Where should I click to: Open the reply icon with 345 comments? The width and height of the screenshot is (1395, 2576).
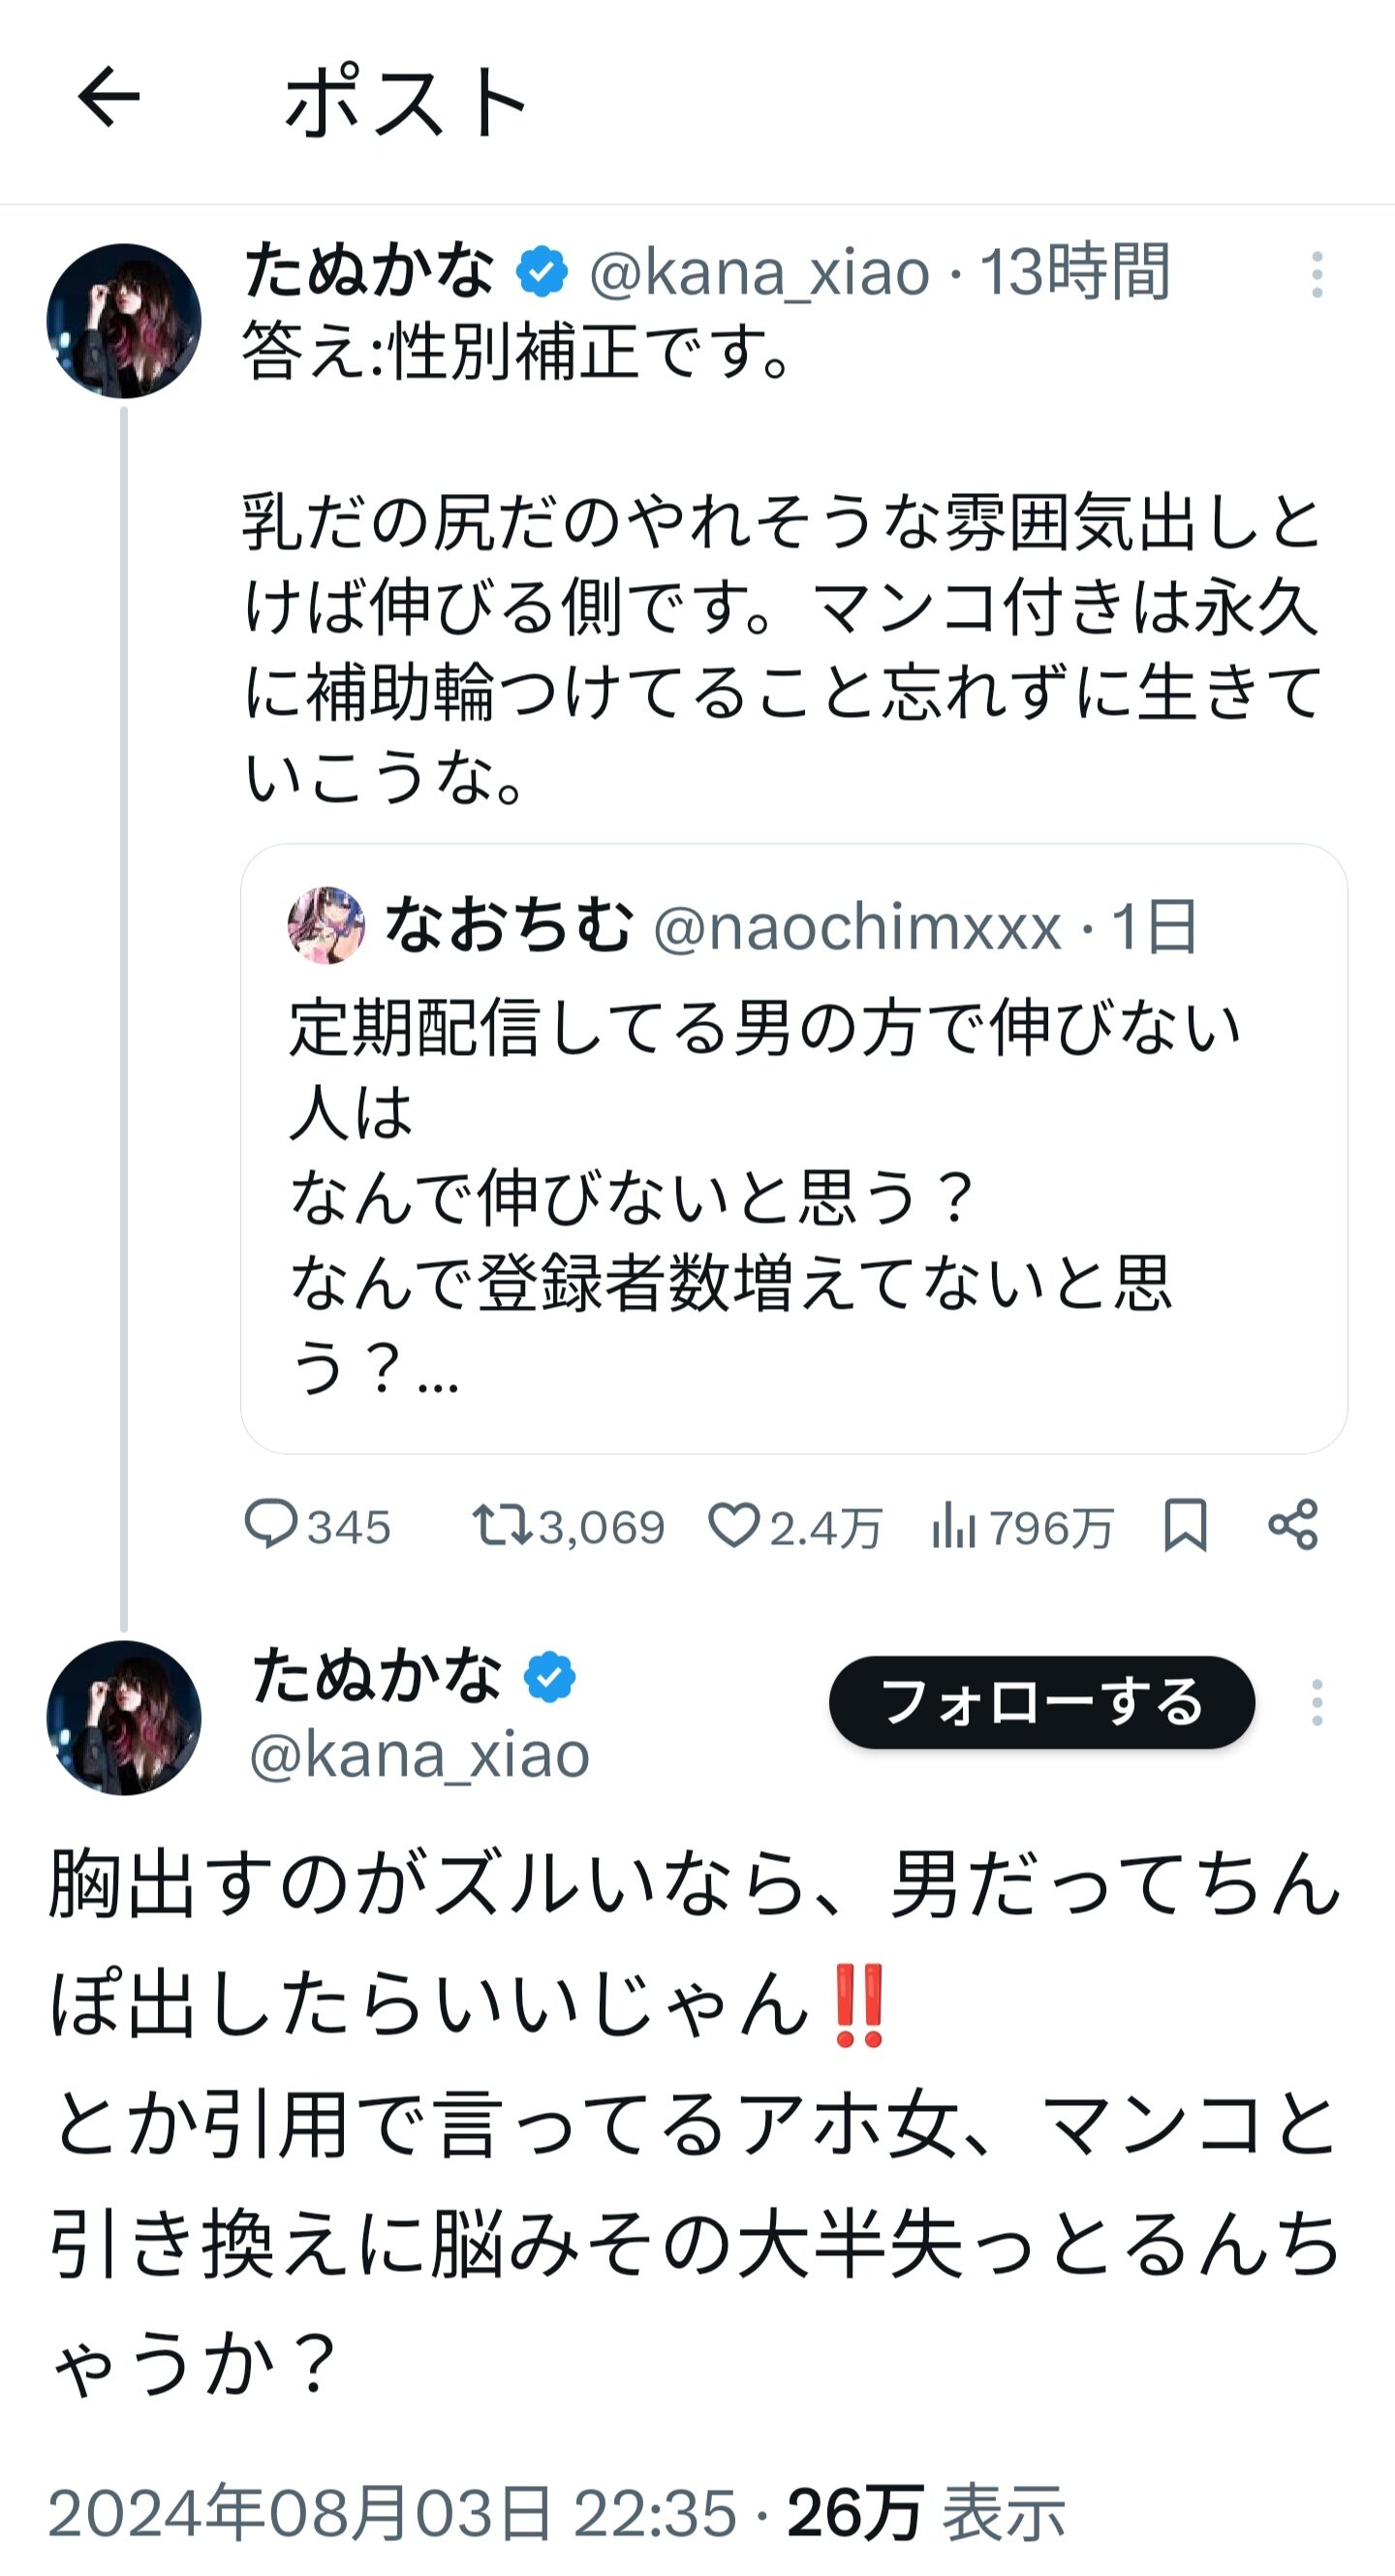271,1525
